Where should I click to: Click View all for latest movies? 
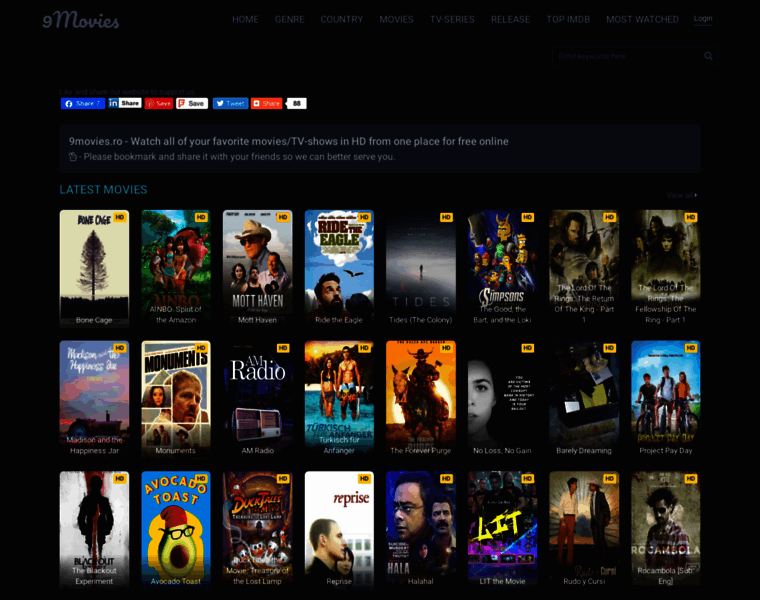tap(681, 195)
